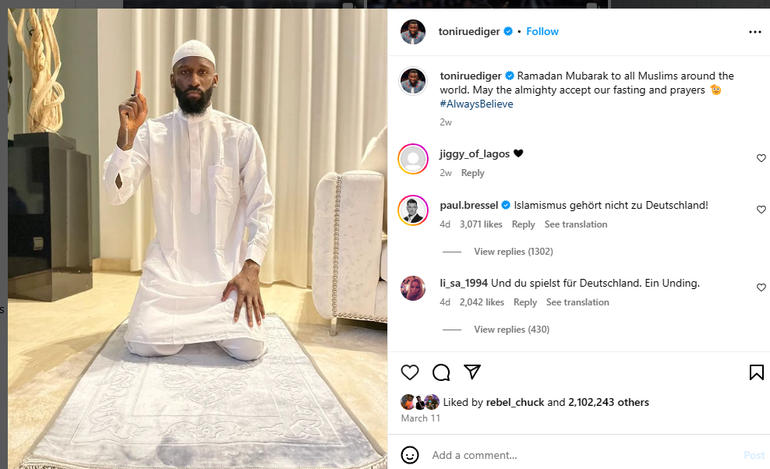Image resolution: width=770 pixels, height=469 pixels.
Task: Like the post with the heart icon
Action: coord(410,372)
